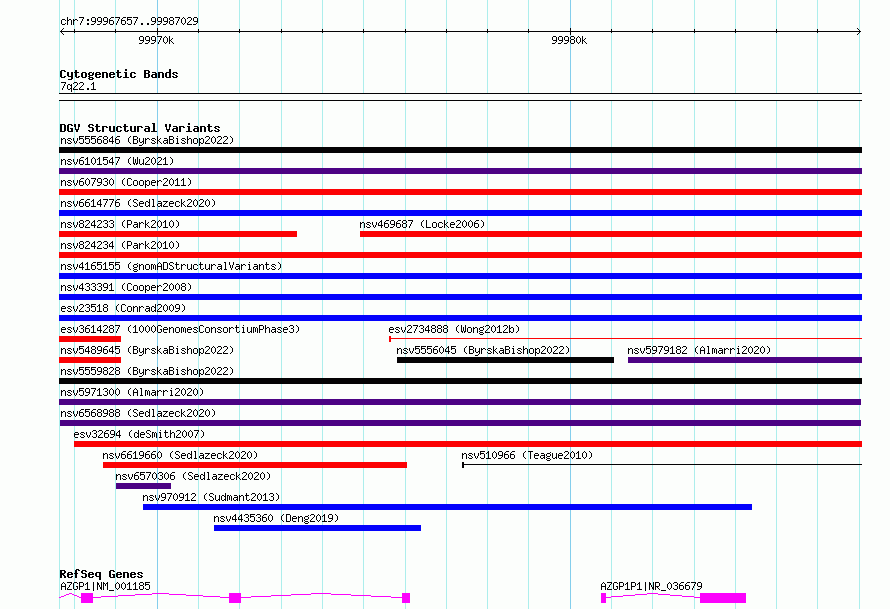Select the black nsv5556846 variant bar
This screenshot has height=609, width=890.
[460, 150]
